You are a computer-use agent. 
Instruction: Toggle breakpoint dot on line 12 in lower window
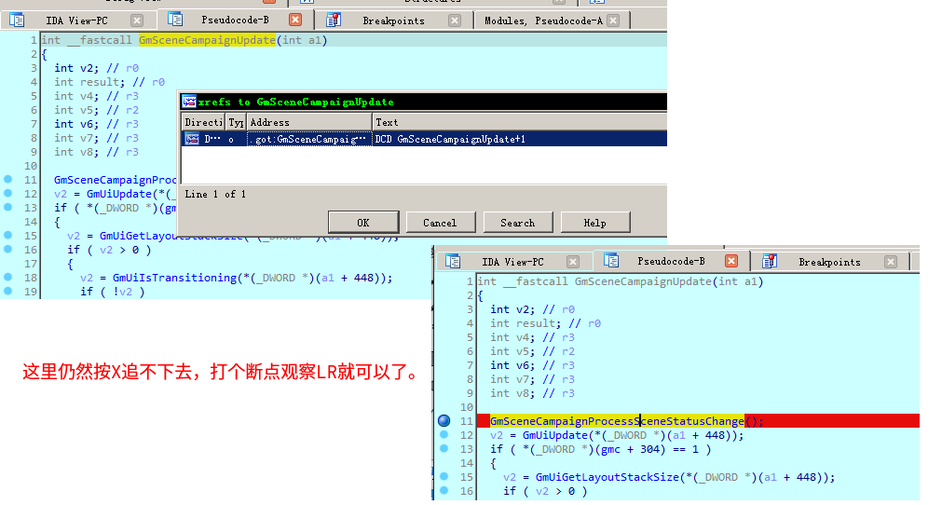pos(444,435)
